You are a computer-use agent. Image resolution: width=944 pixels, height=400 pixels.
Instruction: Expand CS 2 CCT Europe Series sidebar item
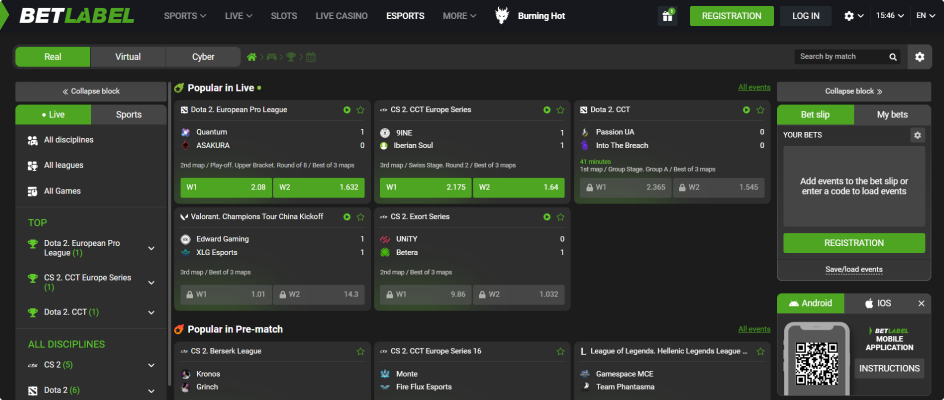152,283
